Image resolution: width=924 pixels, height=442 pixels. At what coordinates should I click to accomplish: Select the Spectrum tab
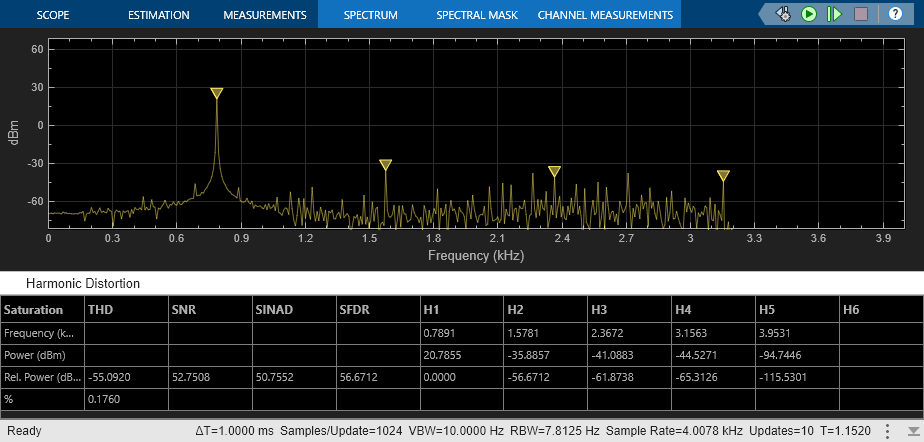[370, 15]
